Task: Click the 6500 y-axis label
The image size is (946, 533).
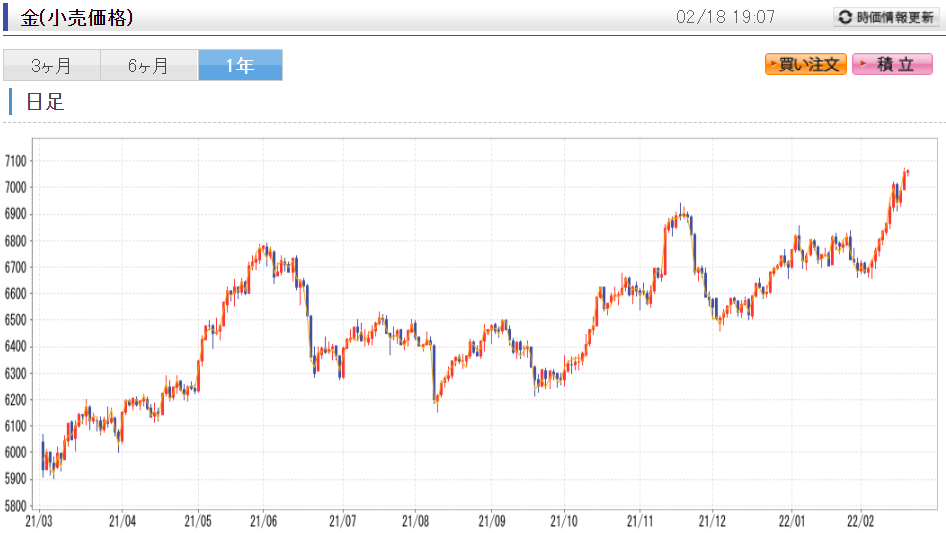Action: [x=16, y=321]
